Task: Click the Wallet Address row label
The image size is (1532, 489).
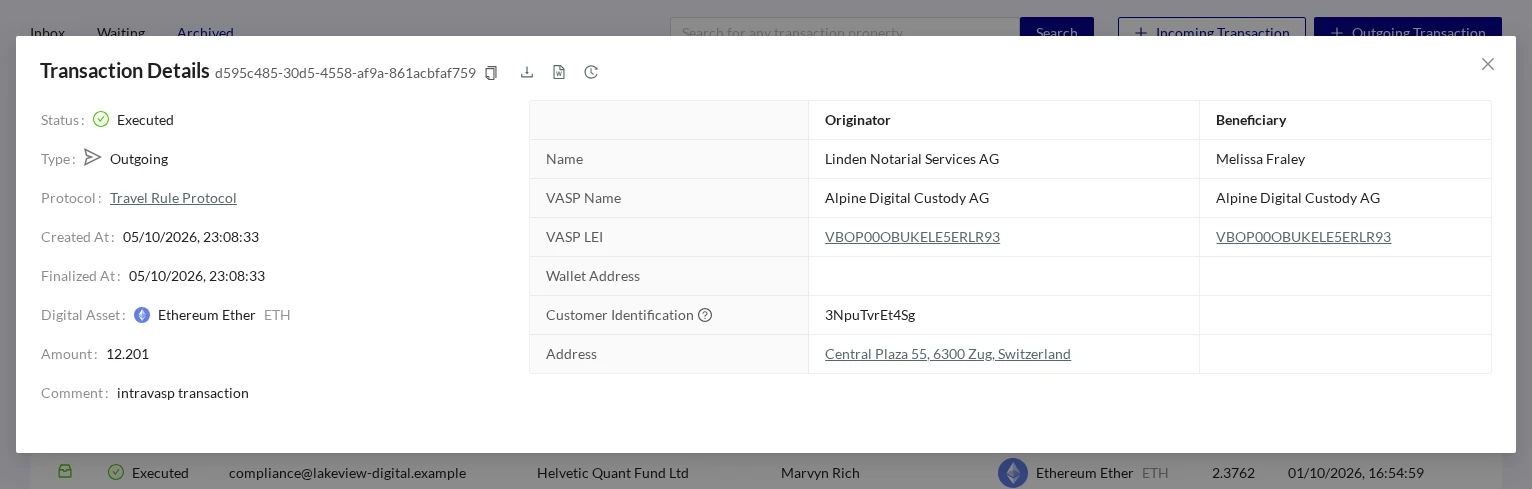Action: point(593,276)
